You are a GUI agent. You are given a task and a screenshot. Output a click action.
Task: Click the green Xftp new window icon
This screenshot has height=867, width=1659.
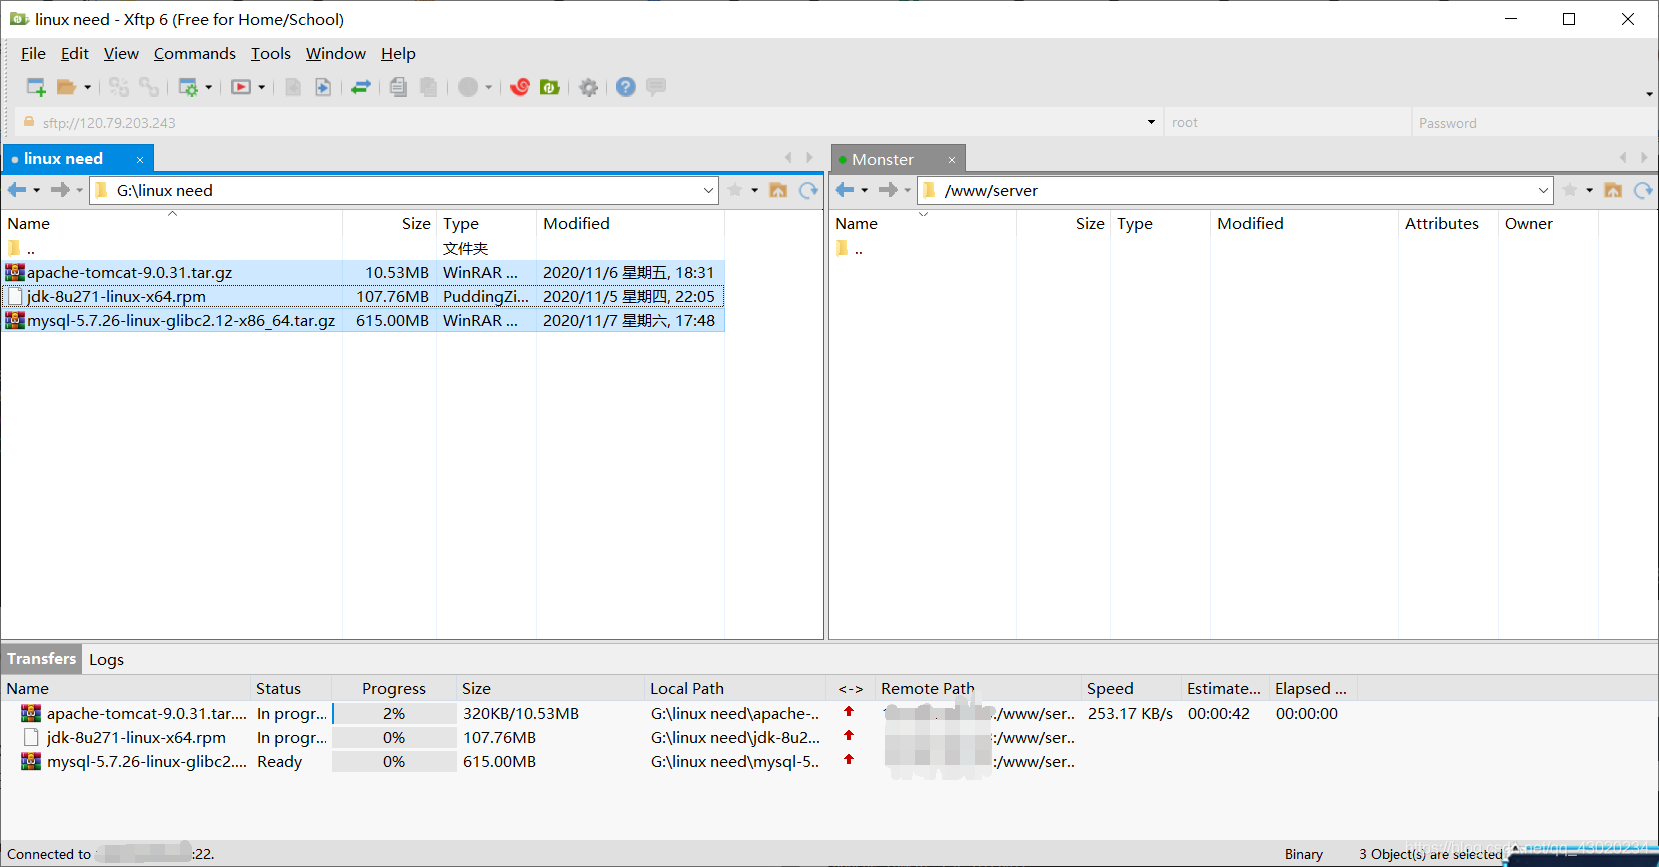549,87
